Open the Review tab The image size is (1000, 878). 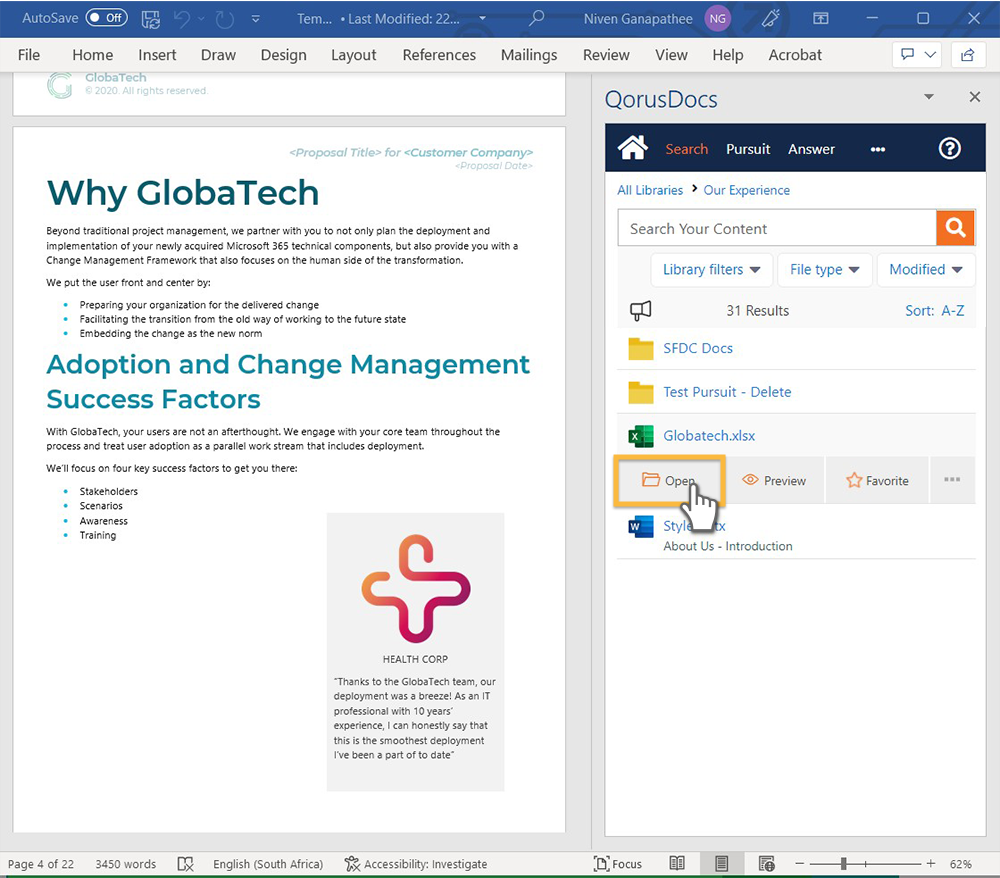point(606,55)
